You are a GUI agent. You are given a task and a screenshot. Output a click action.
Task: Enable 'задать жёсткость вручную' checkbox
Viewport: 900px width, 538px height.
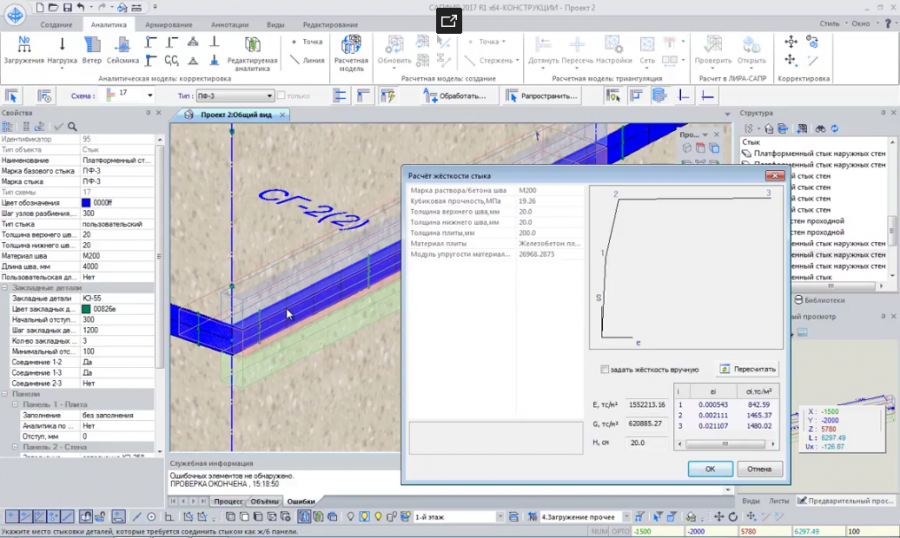tap(604, 369)
